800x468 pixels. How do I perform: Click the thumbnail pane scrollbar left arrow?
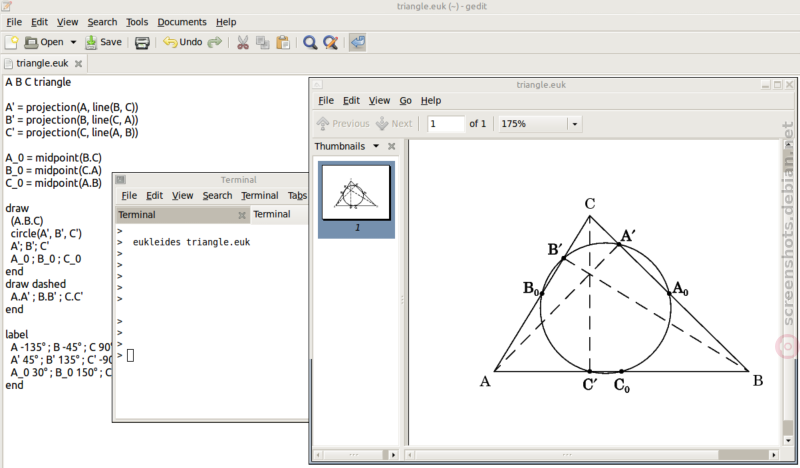coord(318,455)
